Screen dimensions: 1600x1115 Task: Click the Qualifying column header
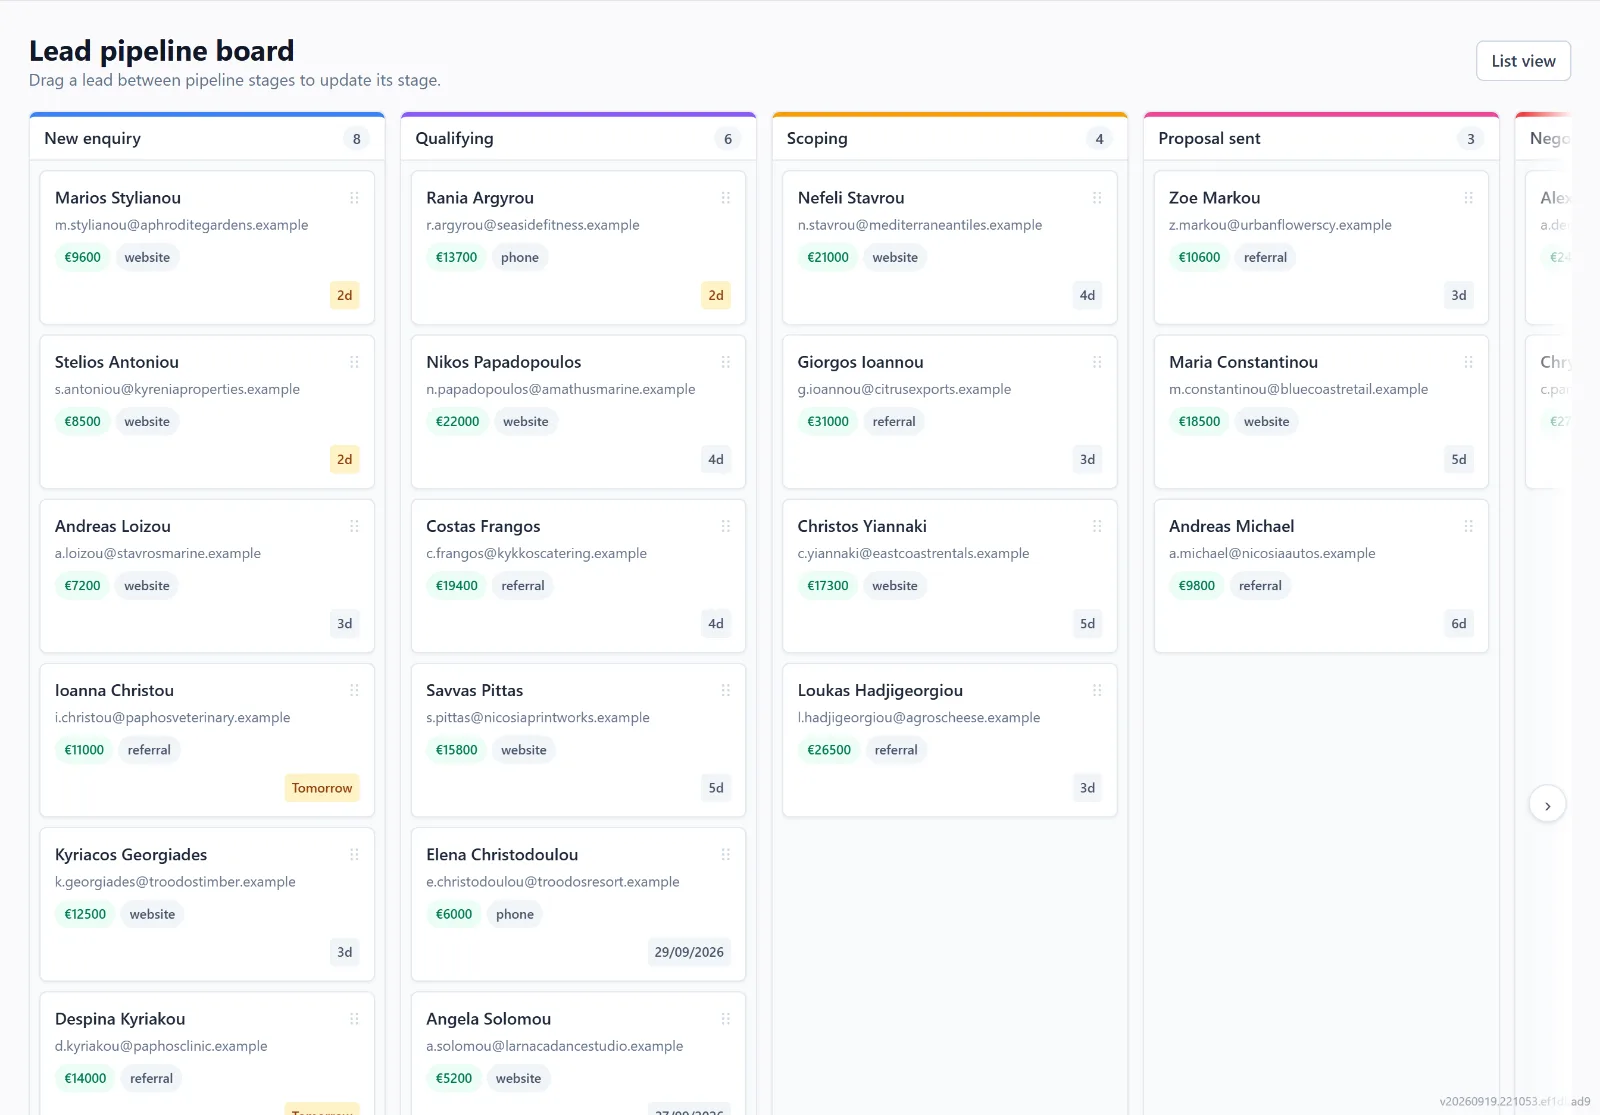(x=578, y=139)
